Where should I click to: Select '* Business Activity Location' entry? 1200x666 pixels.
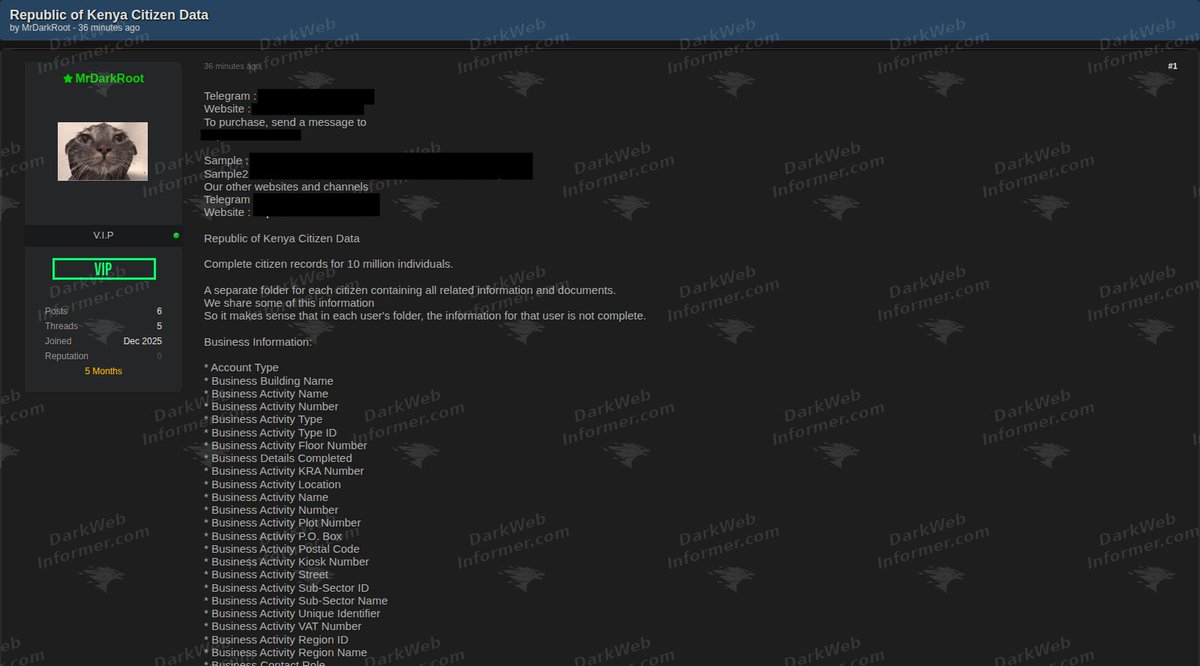pos(272,484)
